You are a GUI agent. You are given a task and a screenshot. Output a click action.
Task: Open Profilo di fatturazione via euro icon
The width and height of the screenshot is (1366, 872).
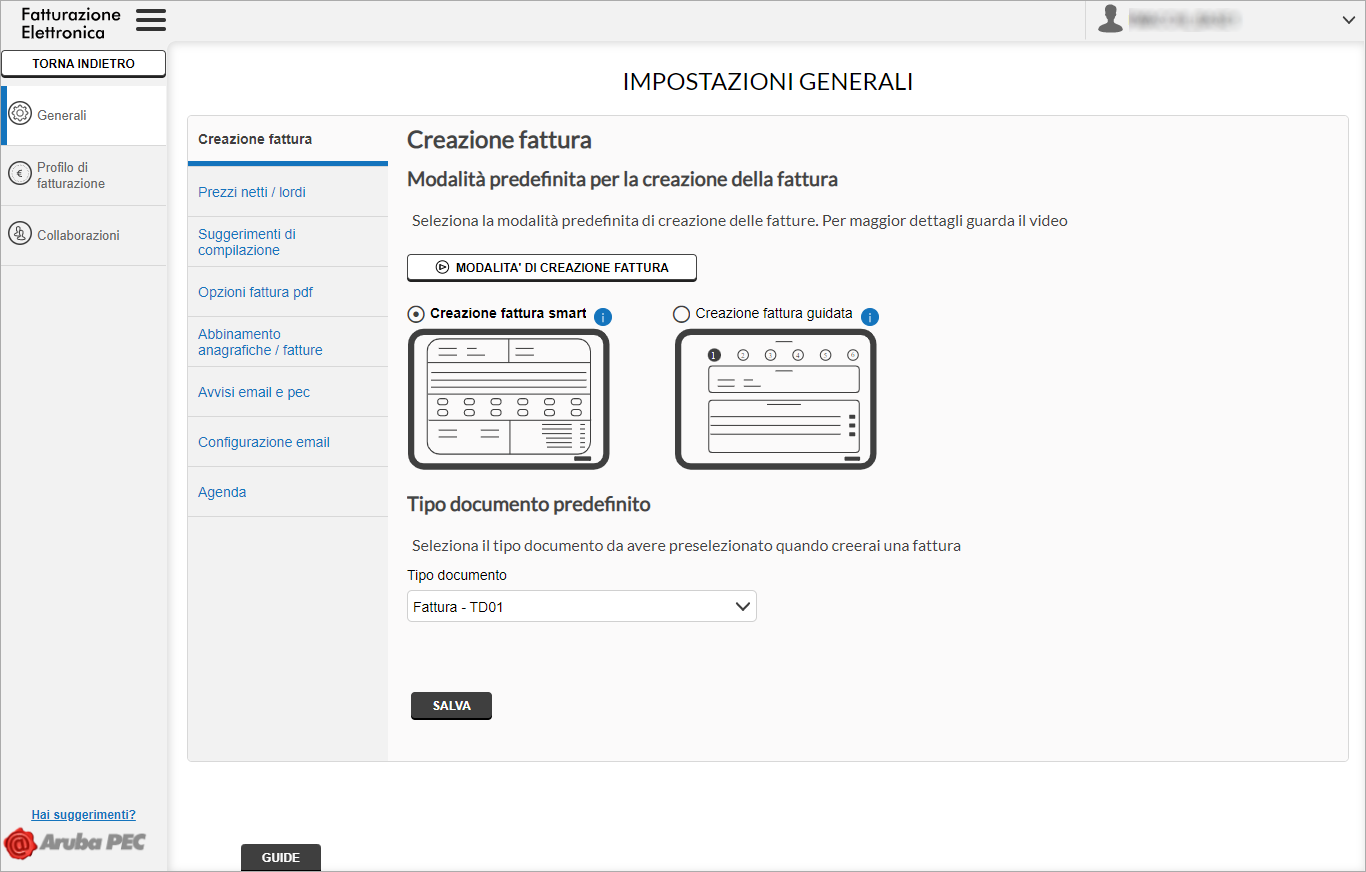coord(20,175)
